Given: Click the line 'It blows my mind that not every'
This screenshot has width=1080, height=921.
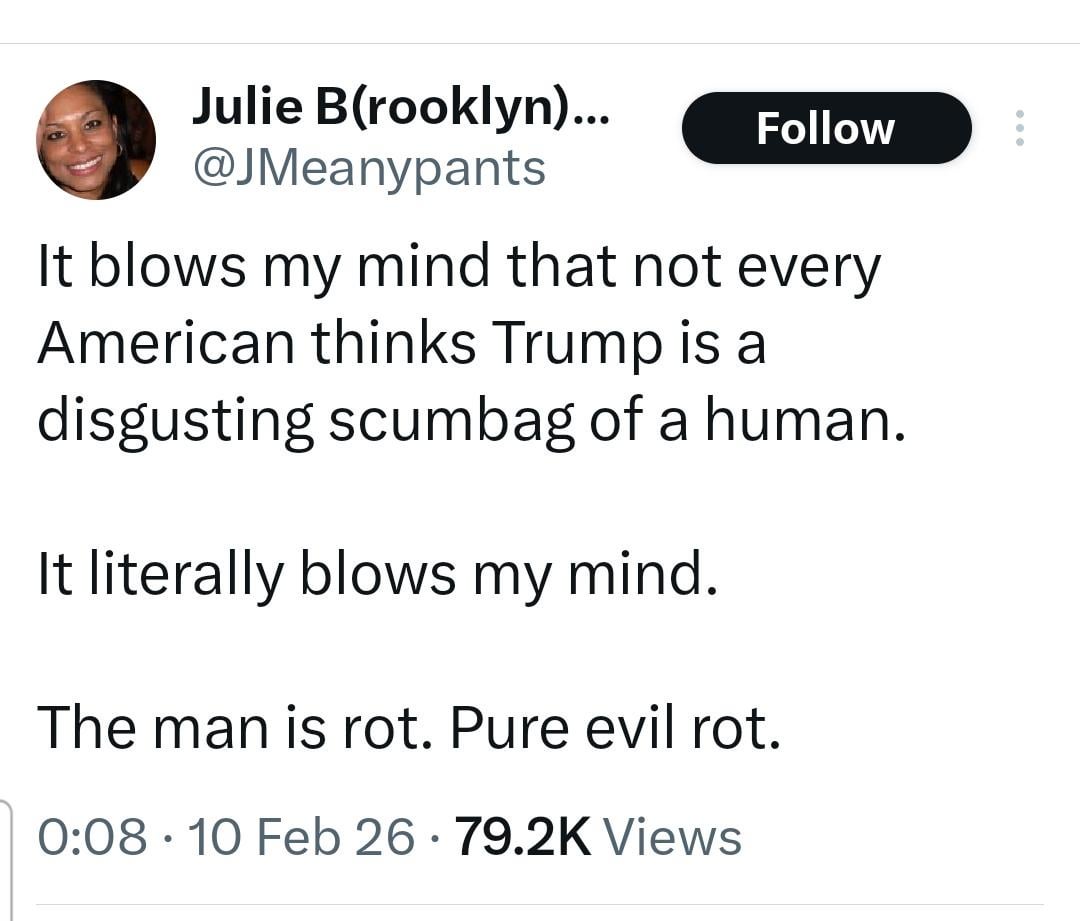Looking at the screenshot, I should tap(459, 270).
